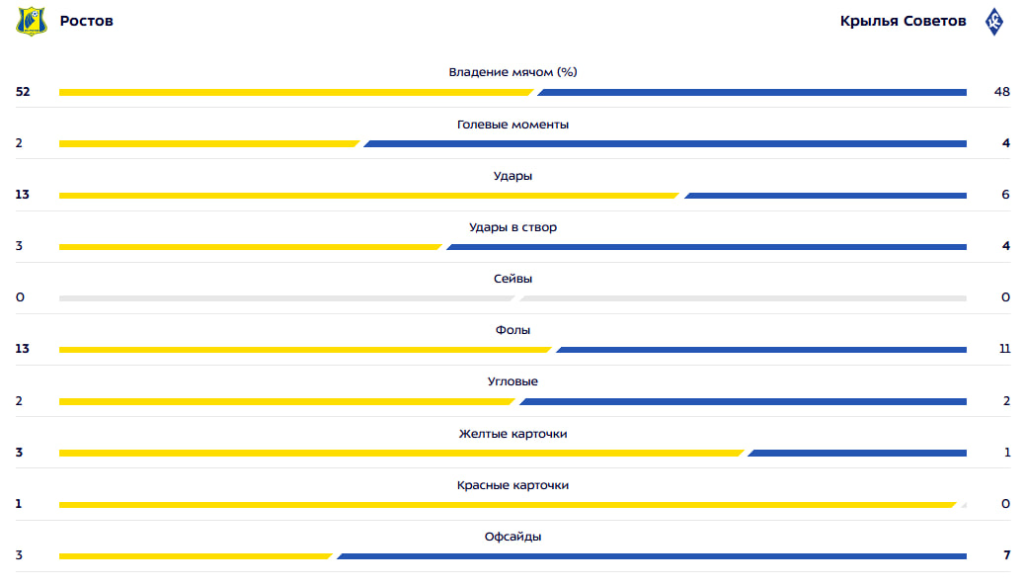Click the Krylia Sovetov club logo
Viewport: 1024px width, 586px height.
pyautogui.click(x=994, y=22)
